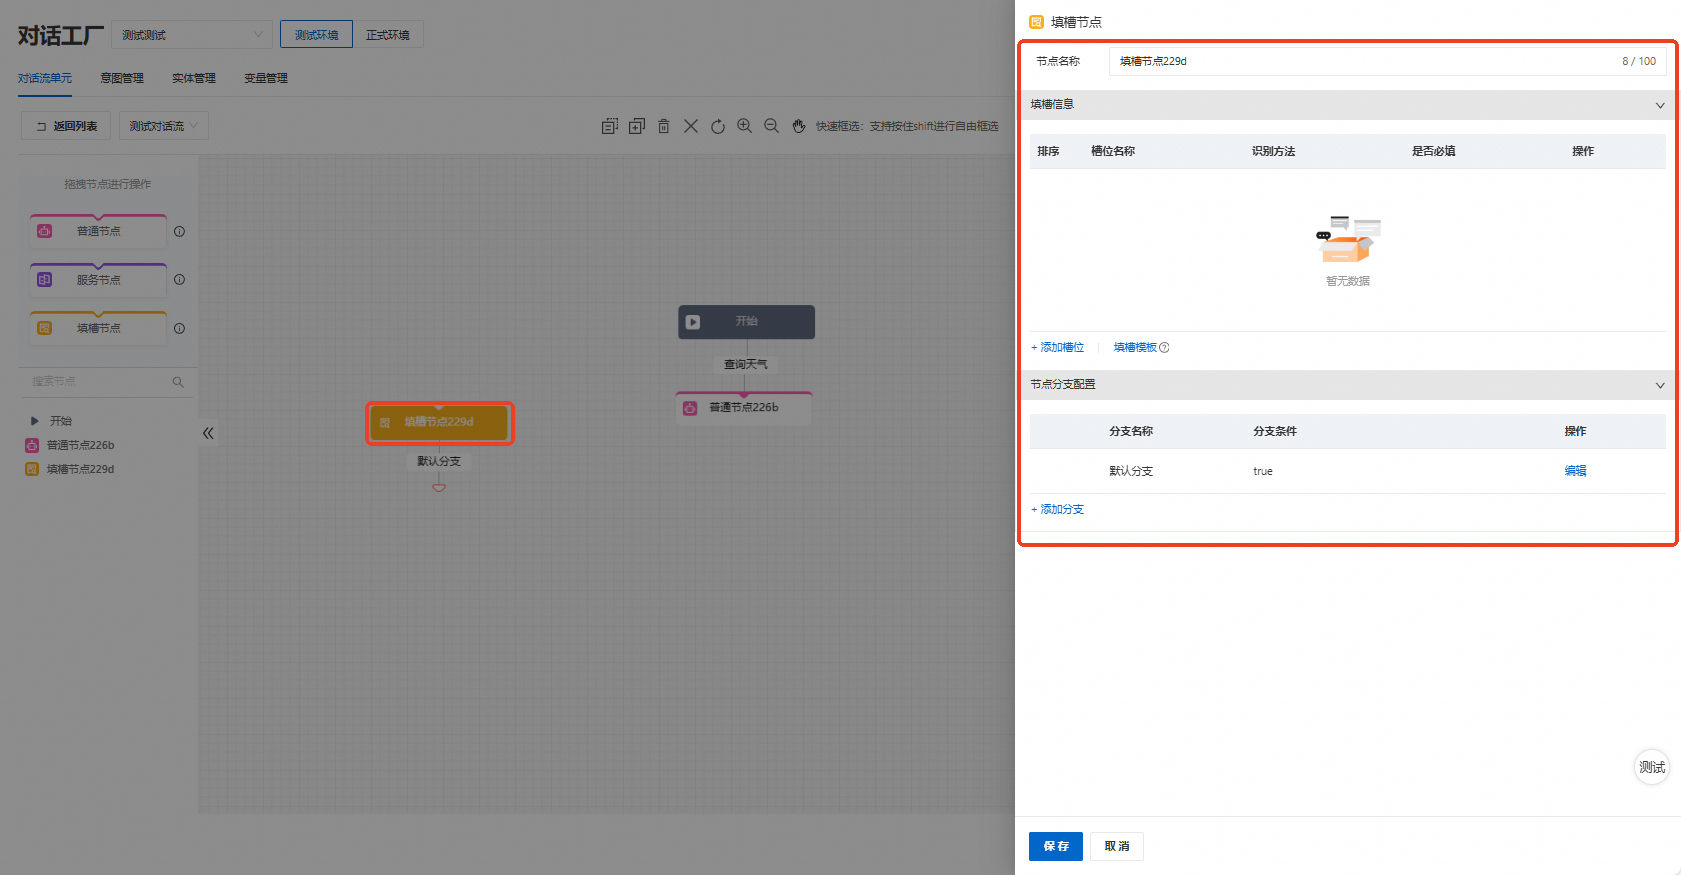The height and width of the screenshot is (875, 1681).
Task: Click the orange 填槽节点 icon in panel header
Action: pos(1037,22)
